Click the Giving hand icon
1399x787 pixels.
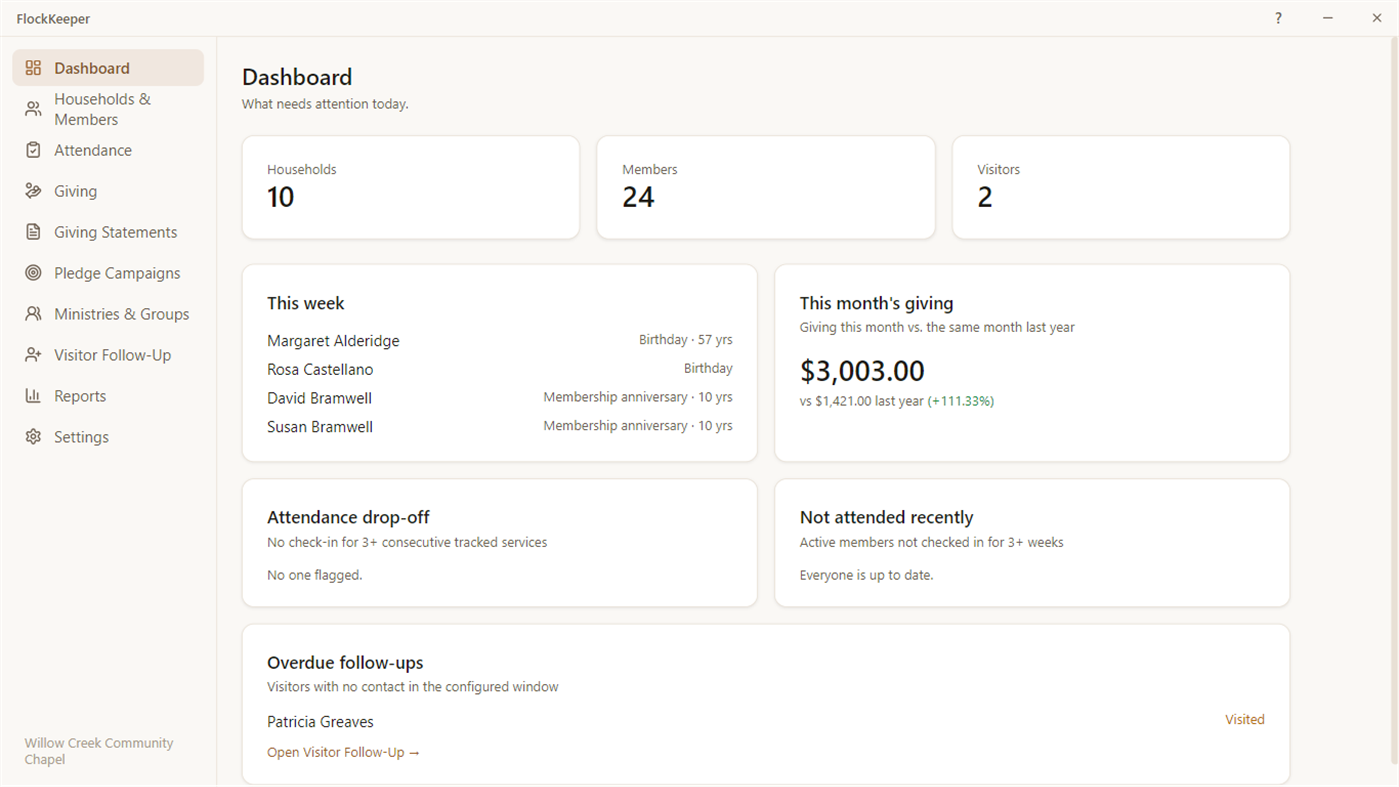33,191
